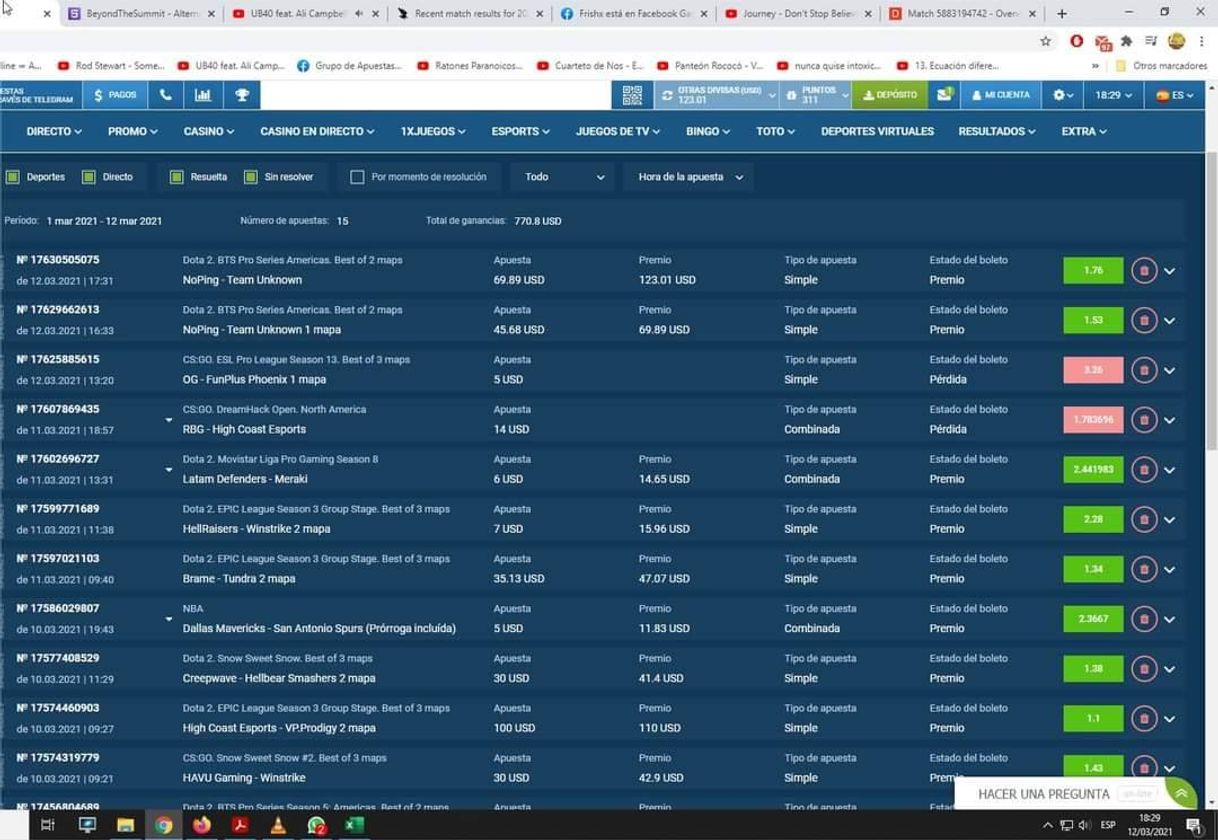Open the statistics bar chart icon
Viewport: 1218px width, 840px height.
coord(203,95)
